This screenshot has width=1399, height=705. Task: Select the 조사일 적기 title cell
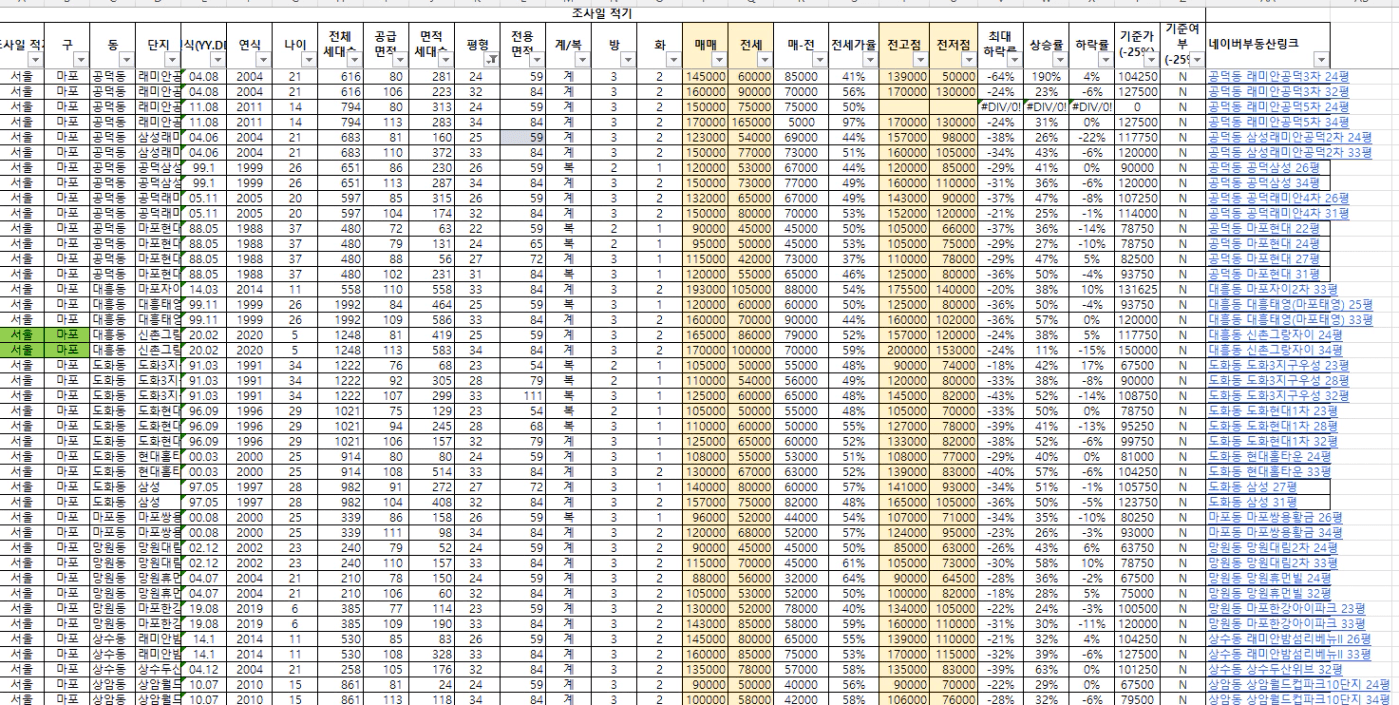601,14
